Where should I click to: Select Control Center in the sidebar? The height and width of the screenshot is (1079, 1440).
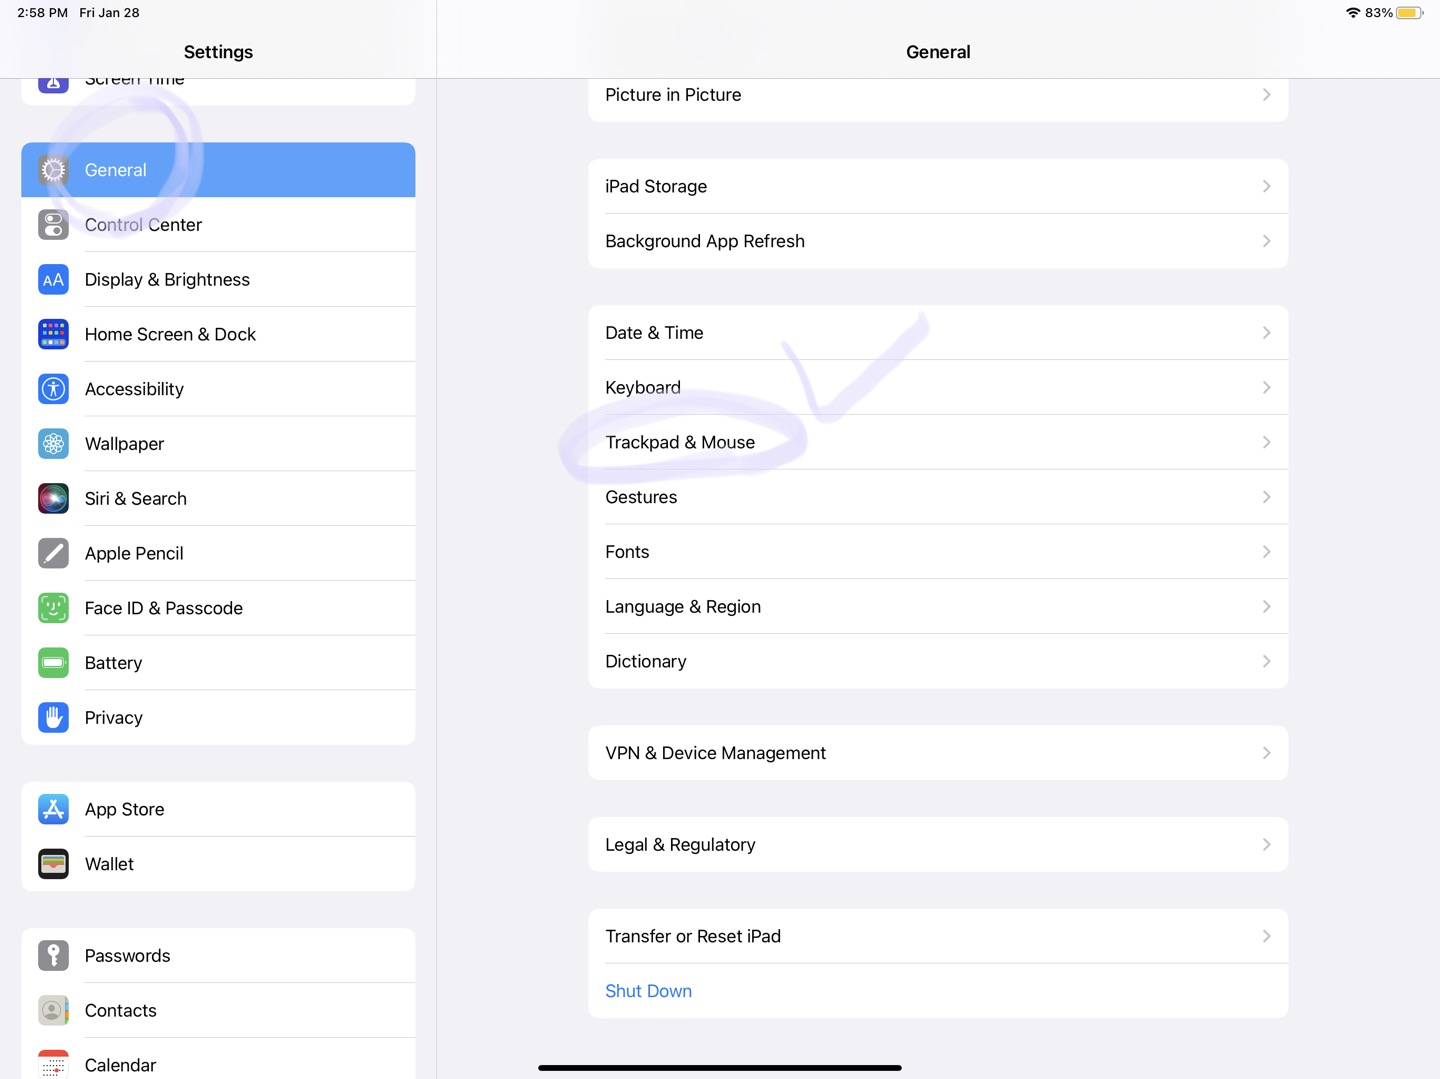click(218, 225)
